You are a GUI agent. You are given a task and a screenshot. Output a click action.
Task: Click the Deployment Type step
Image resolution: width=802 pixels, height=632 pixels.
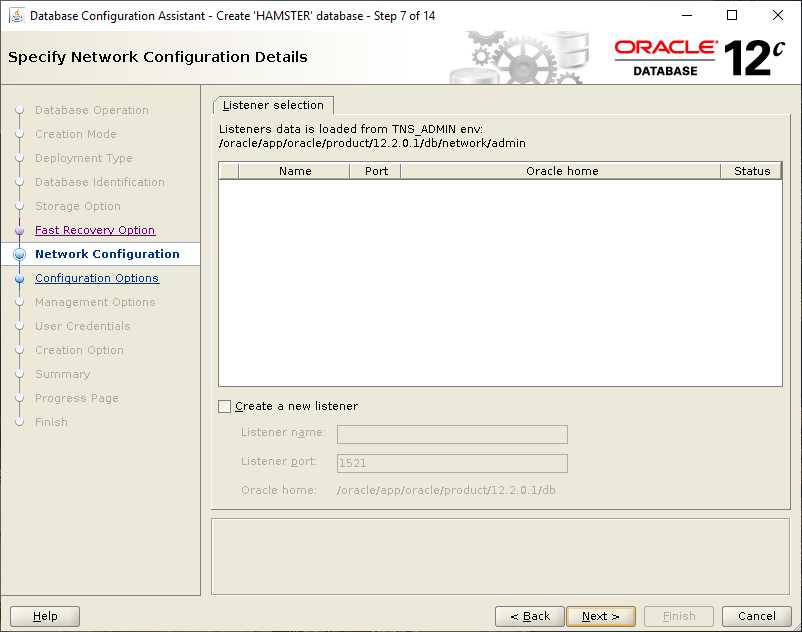(83, 158)
